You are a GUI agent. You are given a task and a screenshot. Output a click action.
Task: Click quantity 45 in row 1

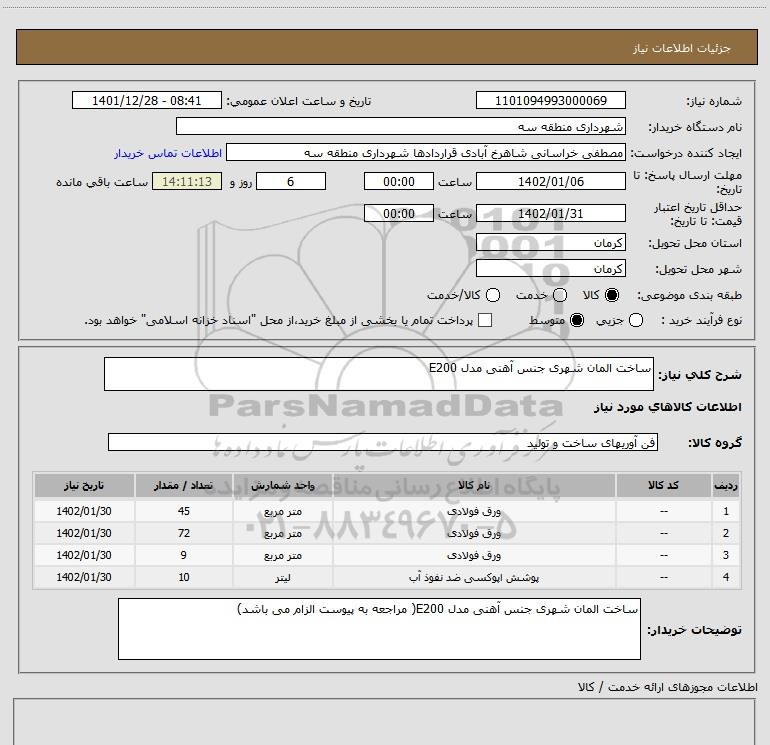click(x=184, y=511)
